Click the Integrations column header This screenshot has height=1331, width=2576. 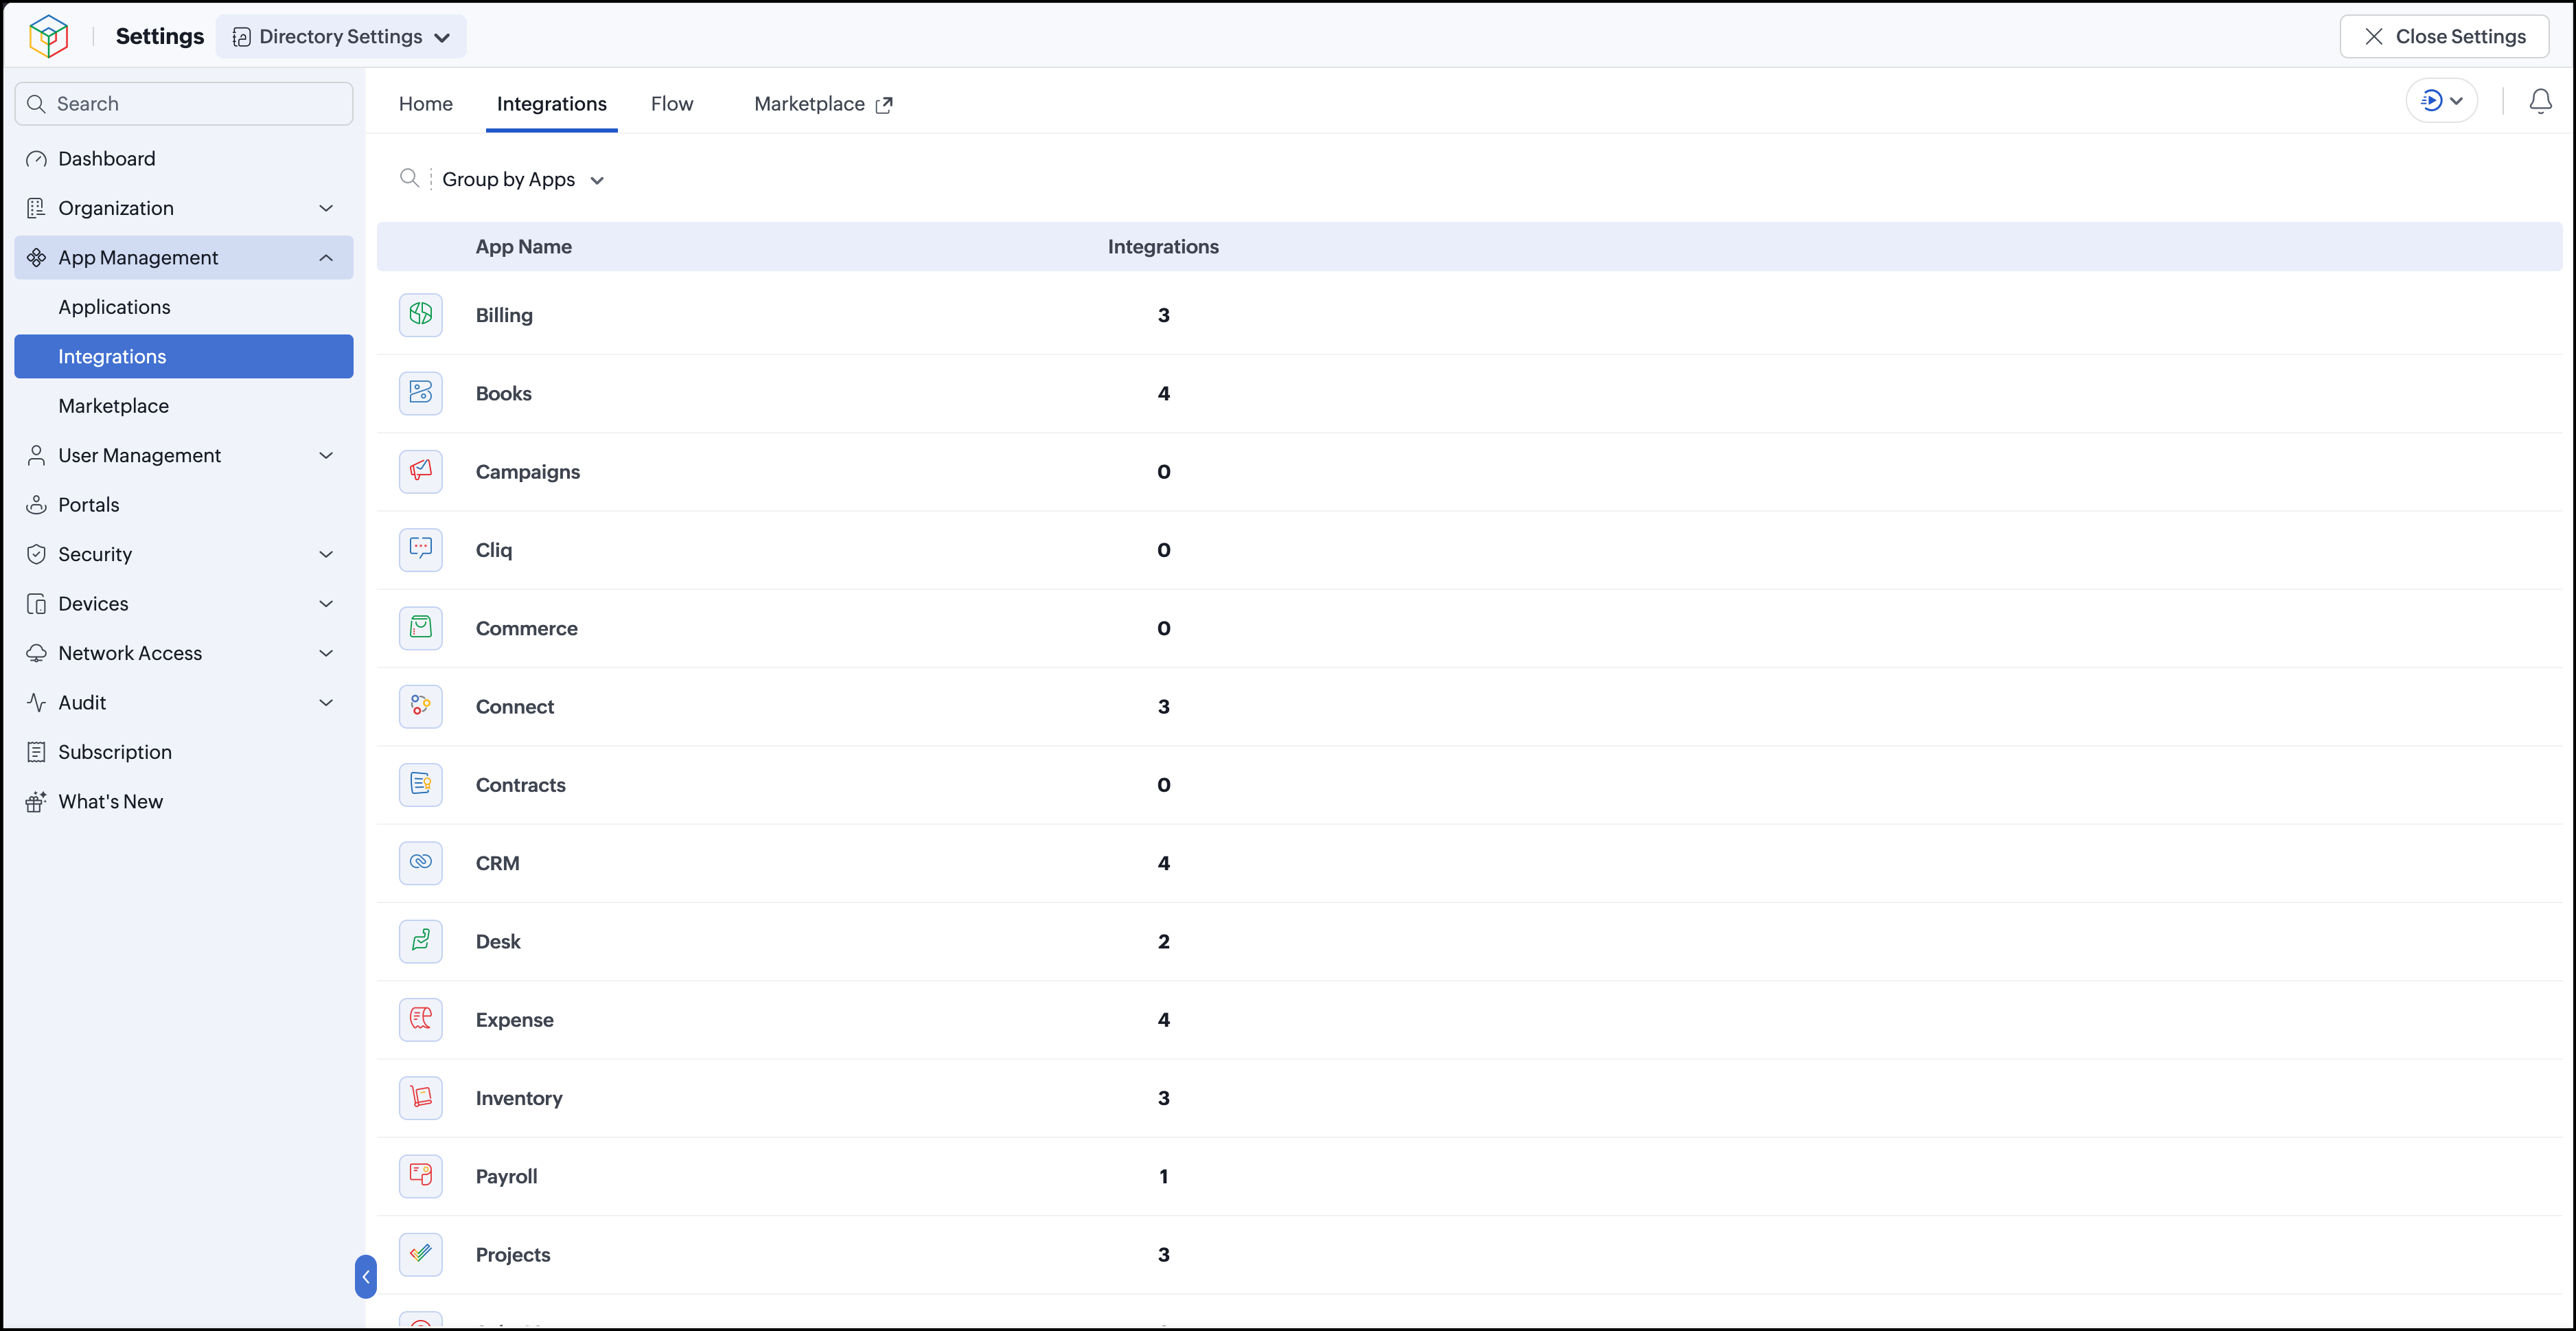(1163, 247)
